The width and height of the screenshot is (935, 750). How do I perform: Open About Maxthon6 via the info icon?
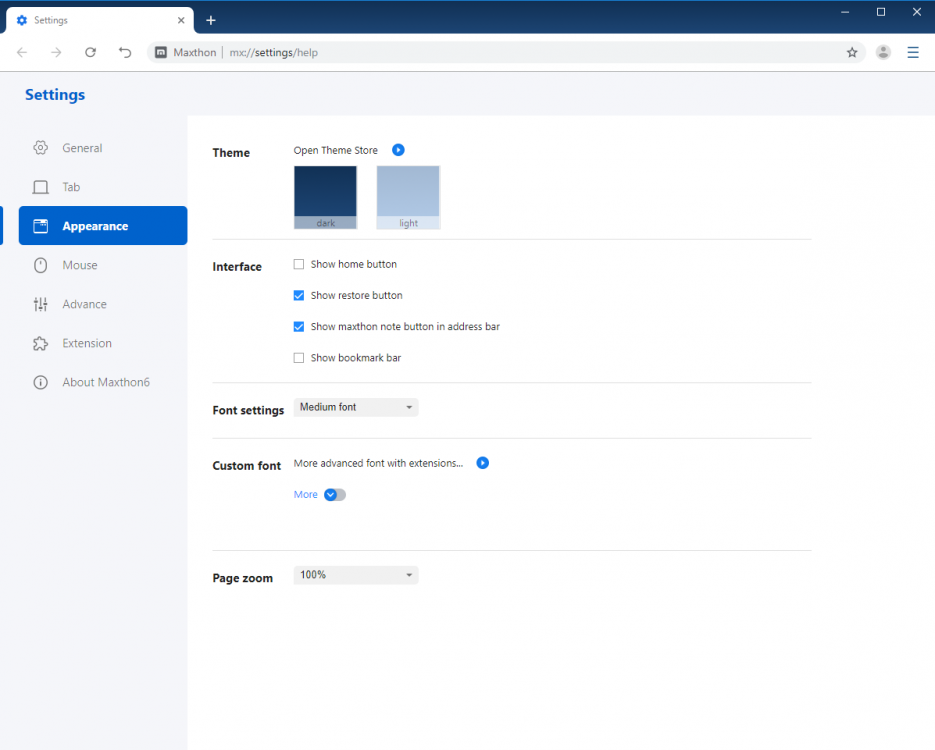(x=41, y=382)
